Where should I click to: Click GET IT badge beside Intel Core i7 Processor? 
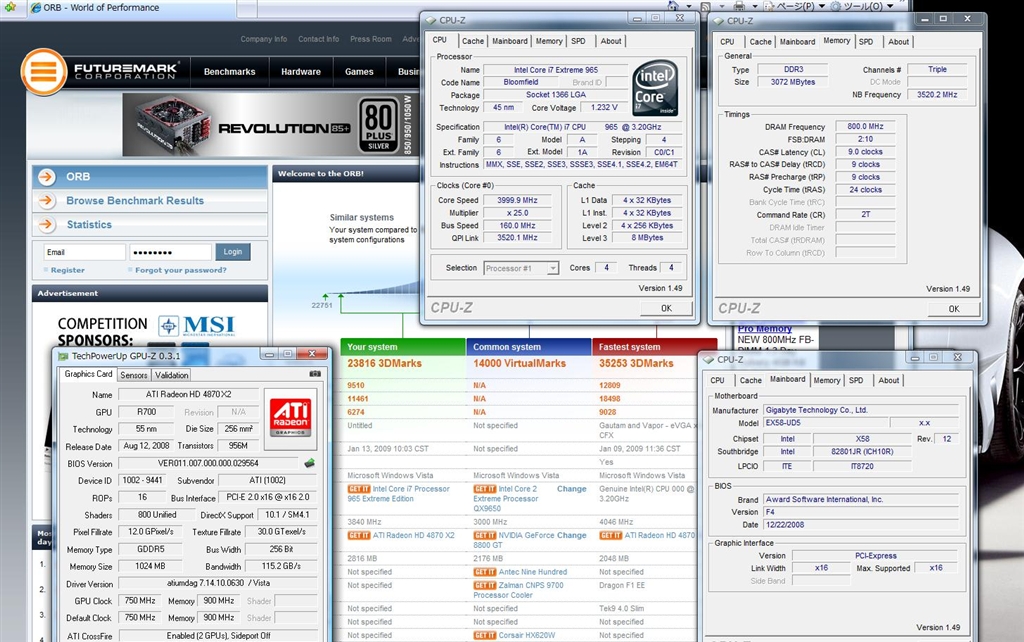tap(359, 489)
